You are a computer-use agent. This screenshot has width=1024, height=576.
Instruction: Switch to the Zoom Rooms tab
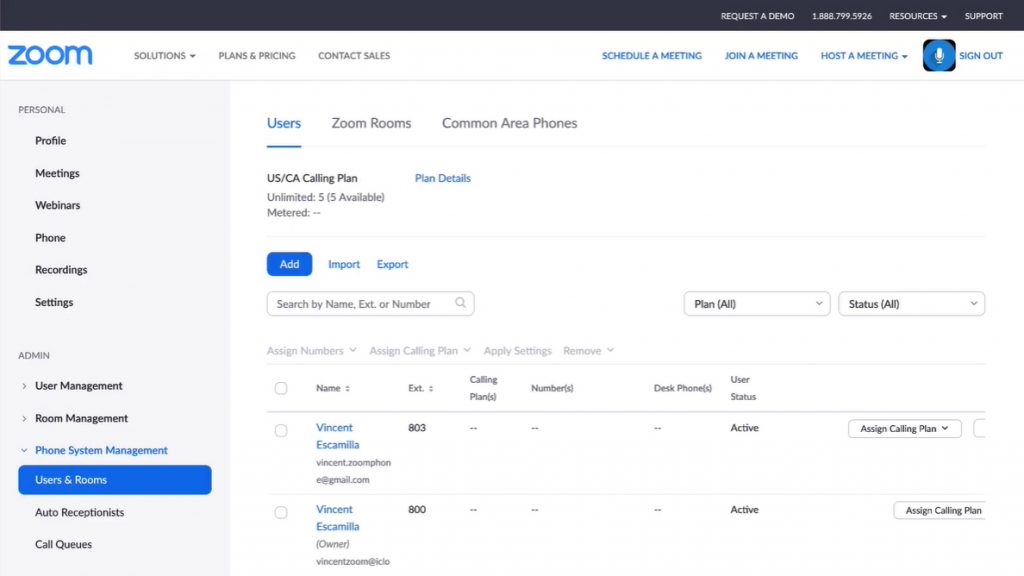371,123
